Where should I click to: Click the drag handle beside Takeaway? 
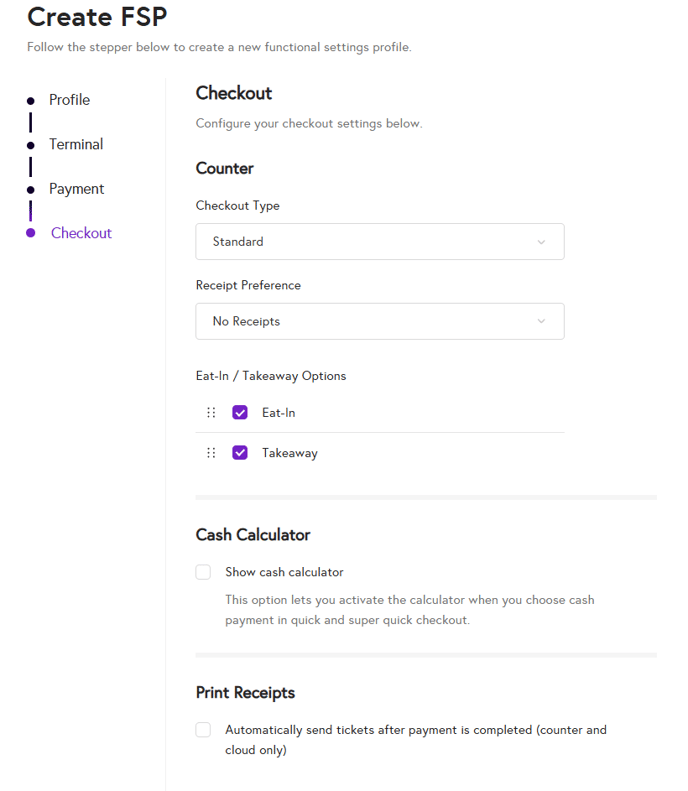(211, 453)
